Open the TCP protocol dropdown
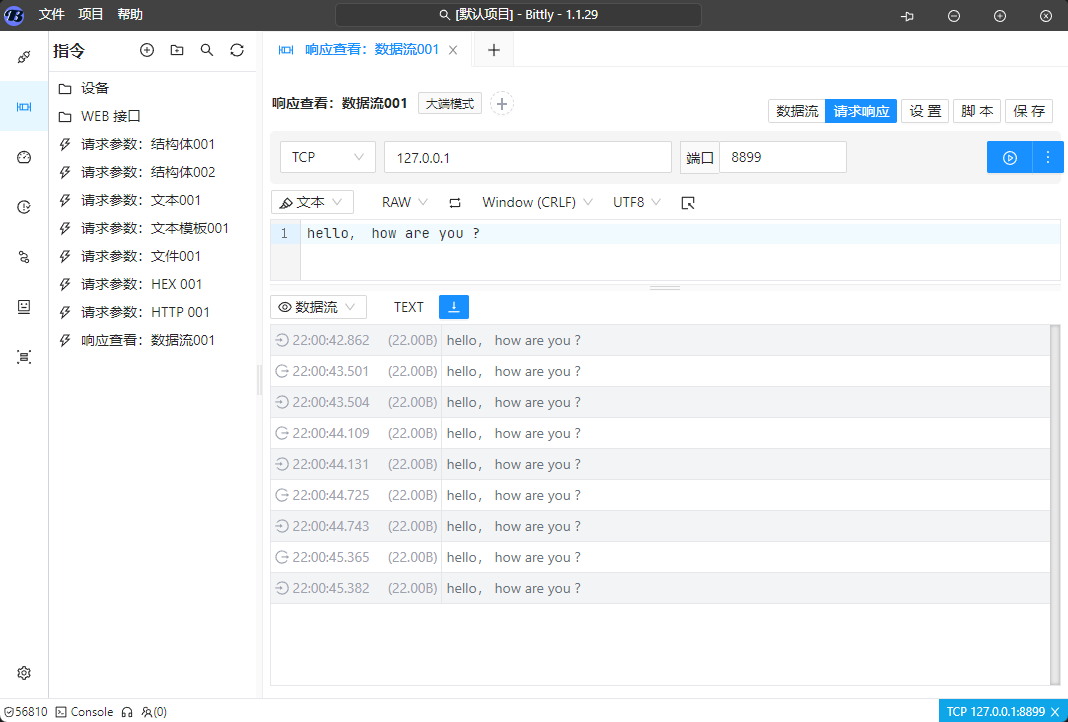The image size is (1068, 722). click(x=327, y=157)
